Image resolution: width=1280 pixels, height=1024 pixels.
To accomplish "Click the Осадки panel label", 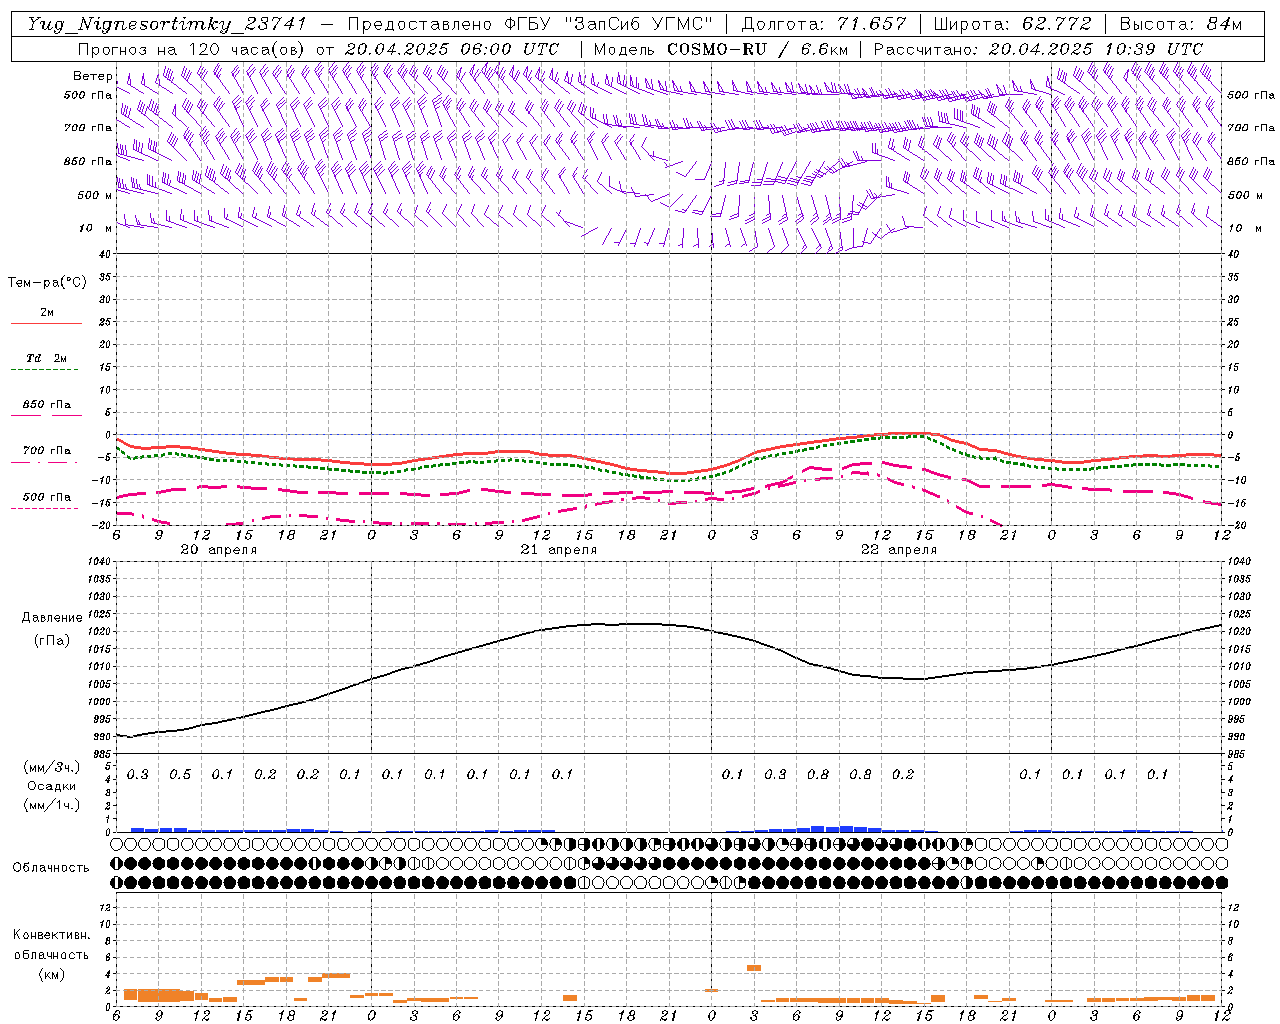I will [52, 786].
